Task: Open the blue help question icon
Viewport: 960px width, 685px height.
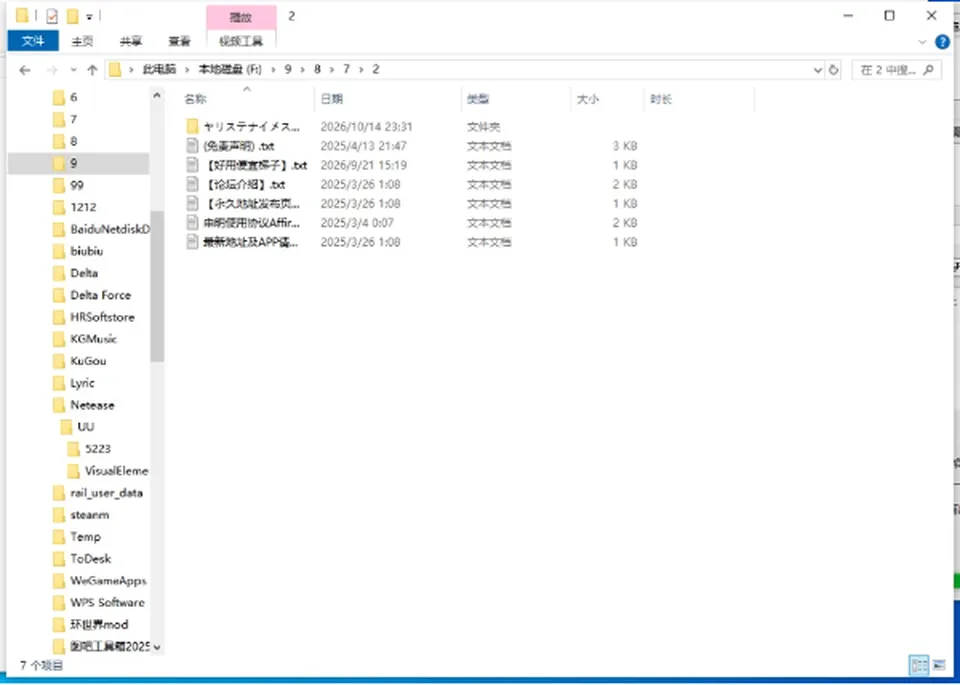Action: [x=942, y=42]
